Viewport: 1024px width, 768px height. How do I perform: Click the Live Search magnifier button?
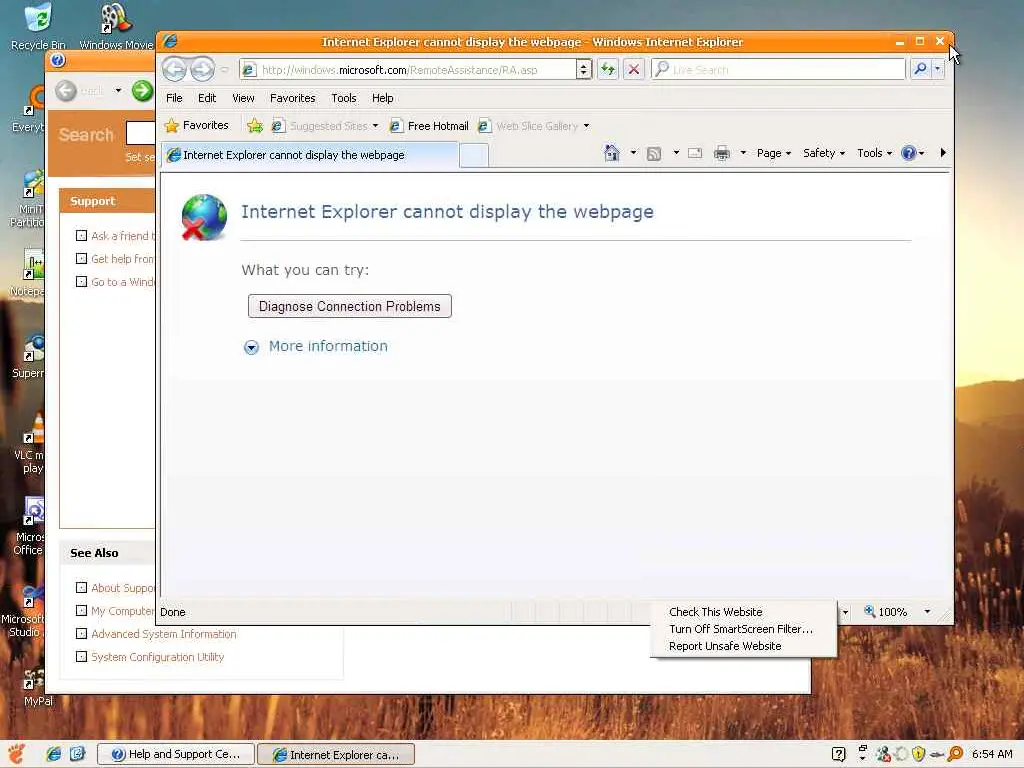[x=920, y=69]
